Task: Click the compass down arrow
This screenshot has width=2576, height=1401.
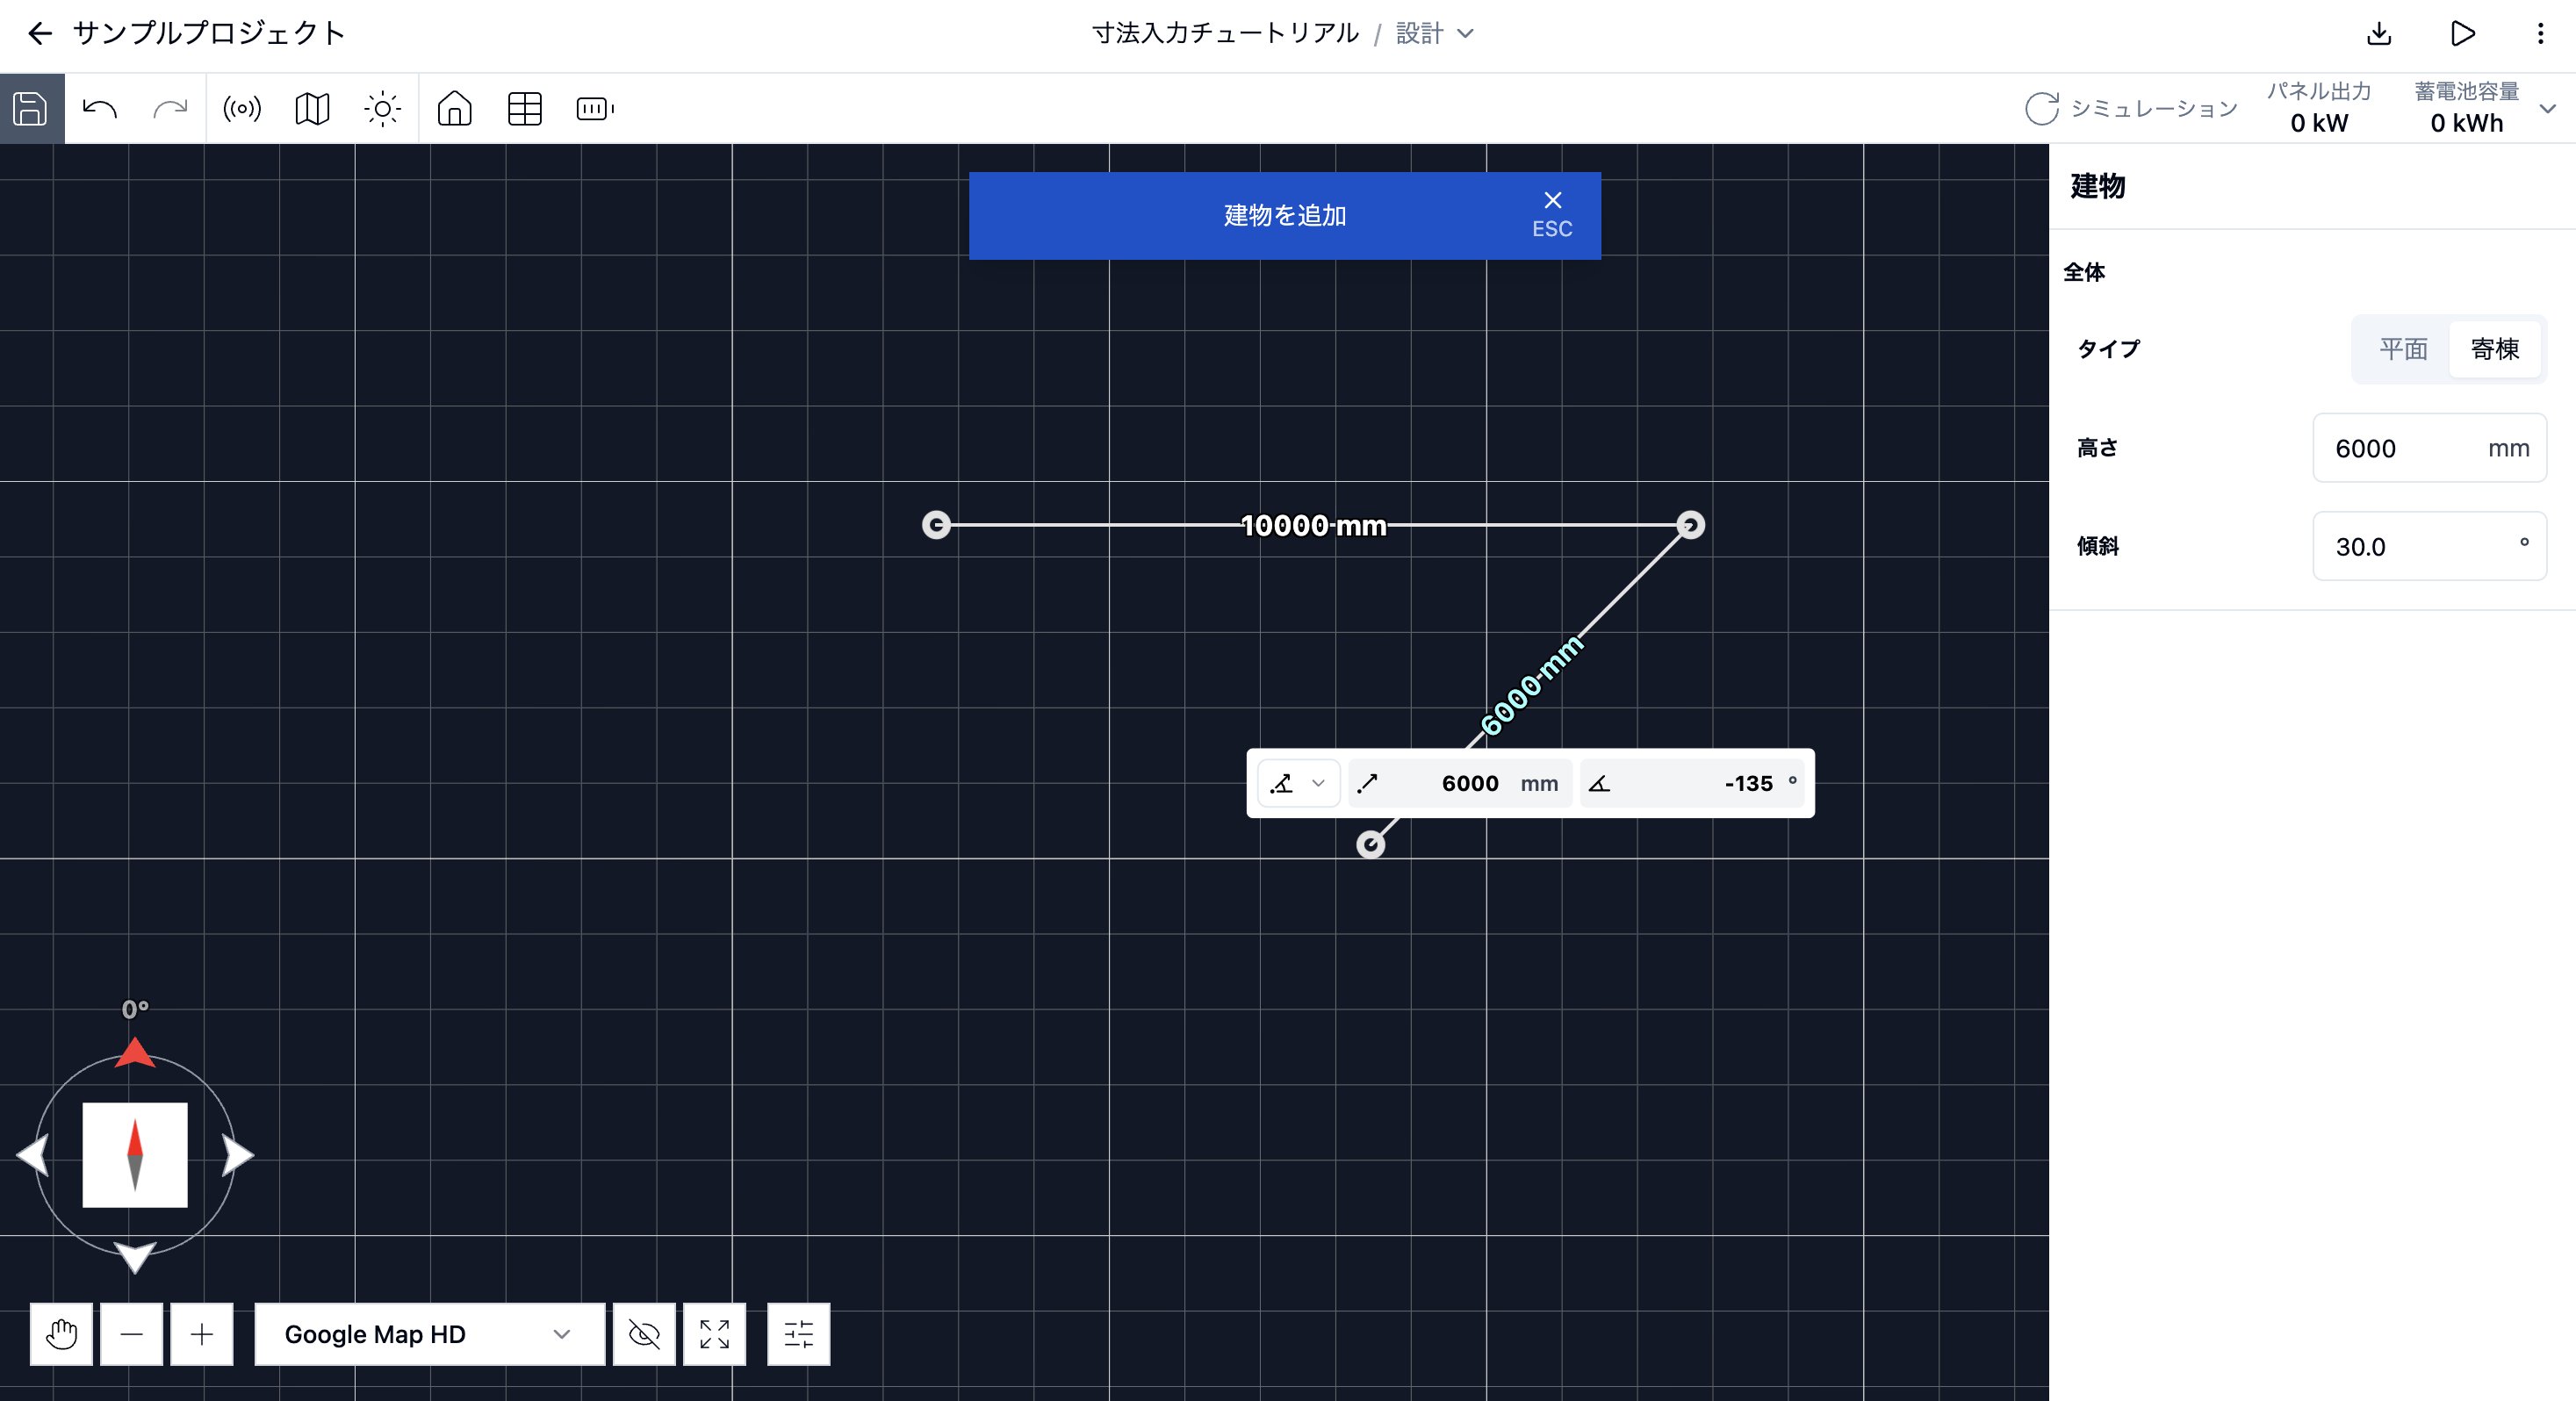Action: tap(135, 1257)
